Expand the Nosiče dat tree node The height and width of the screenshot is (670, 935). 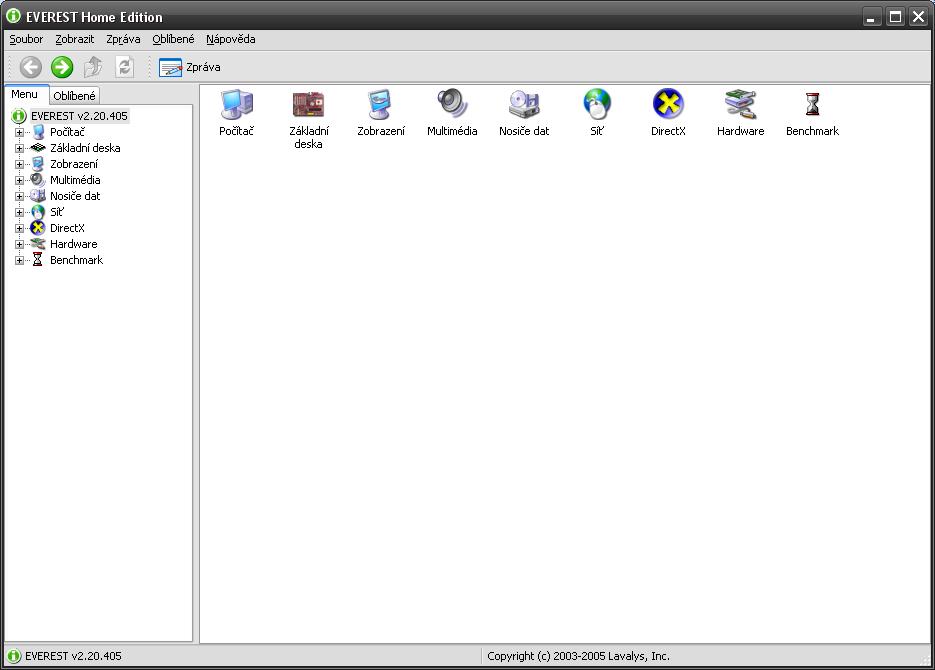click(19, 197)
